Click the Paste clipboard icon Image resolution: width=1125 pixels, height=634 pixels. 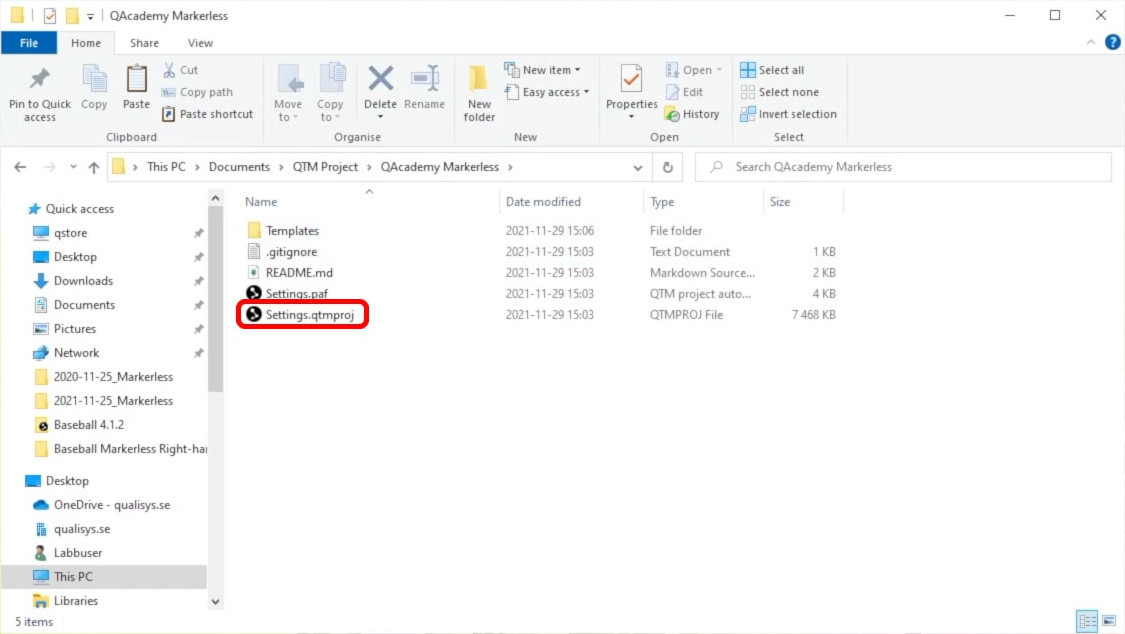click(x=136, y=80)
